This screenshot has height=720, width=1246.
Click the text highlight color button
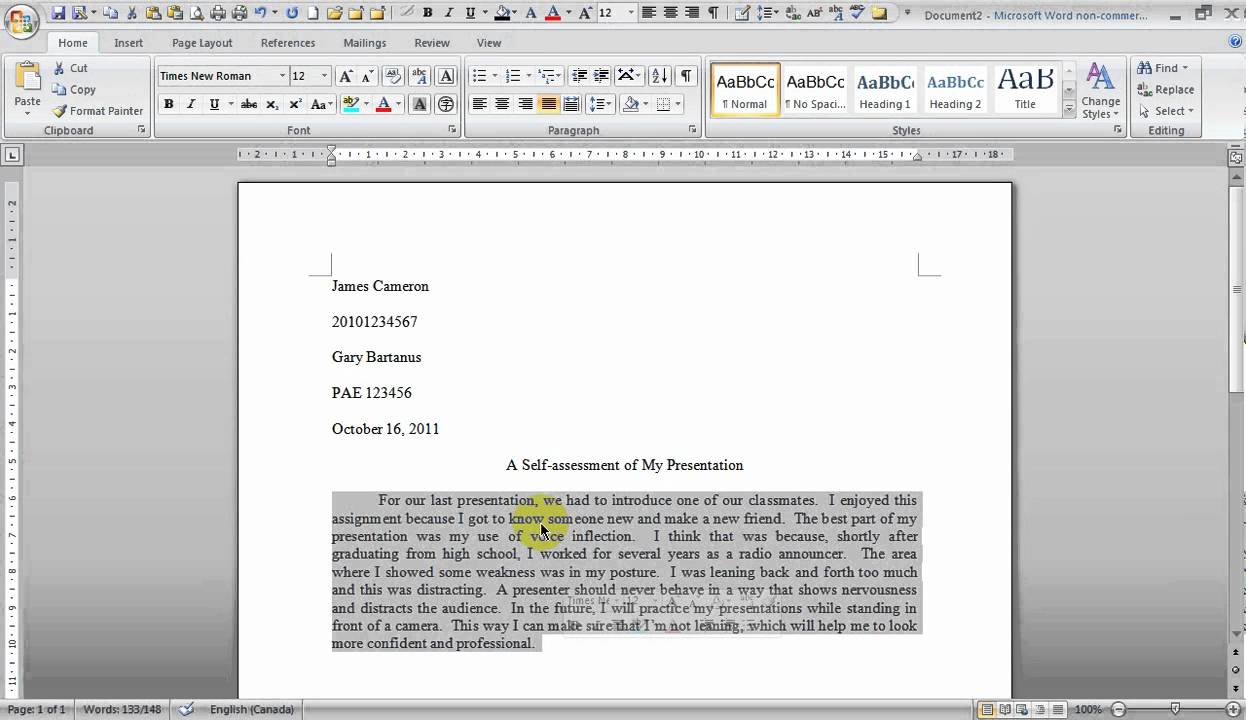[350, 104]
